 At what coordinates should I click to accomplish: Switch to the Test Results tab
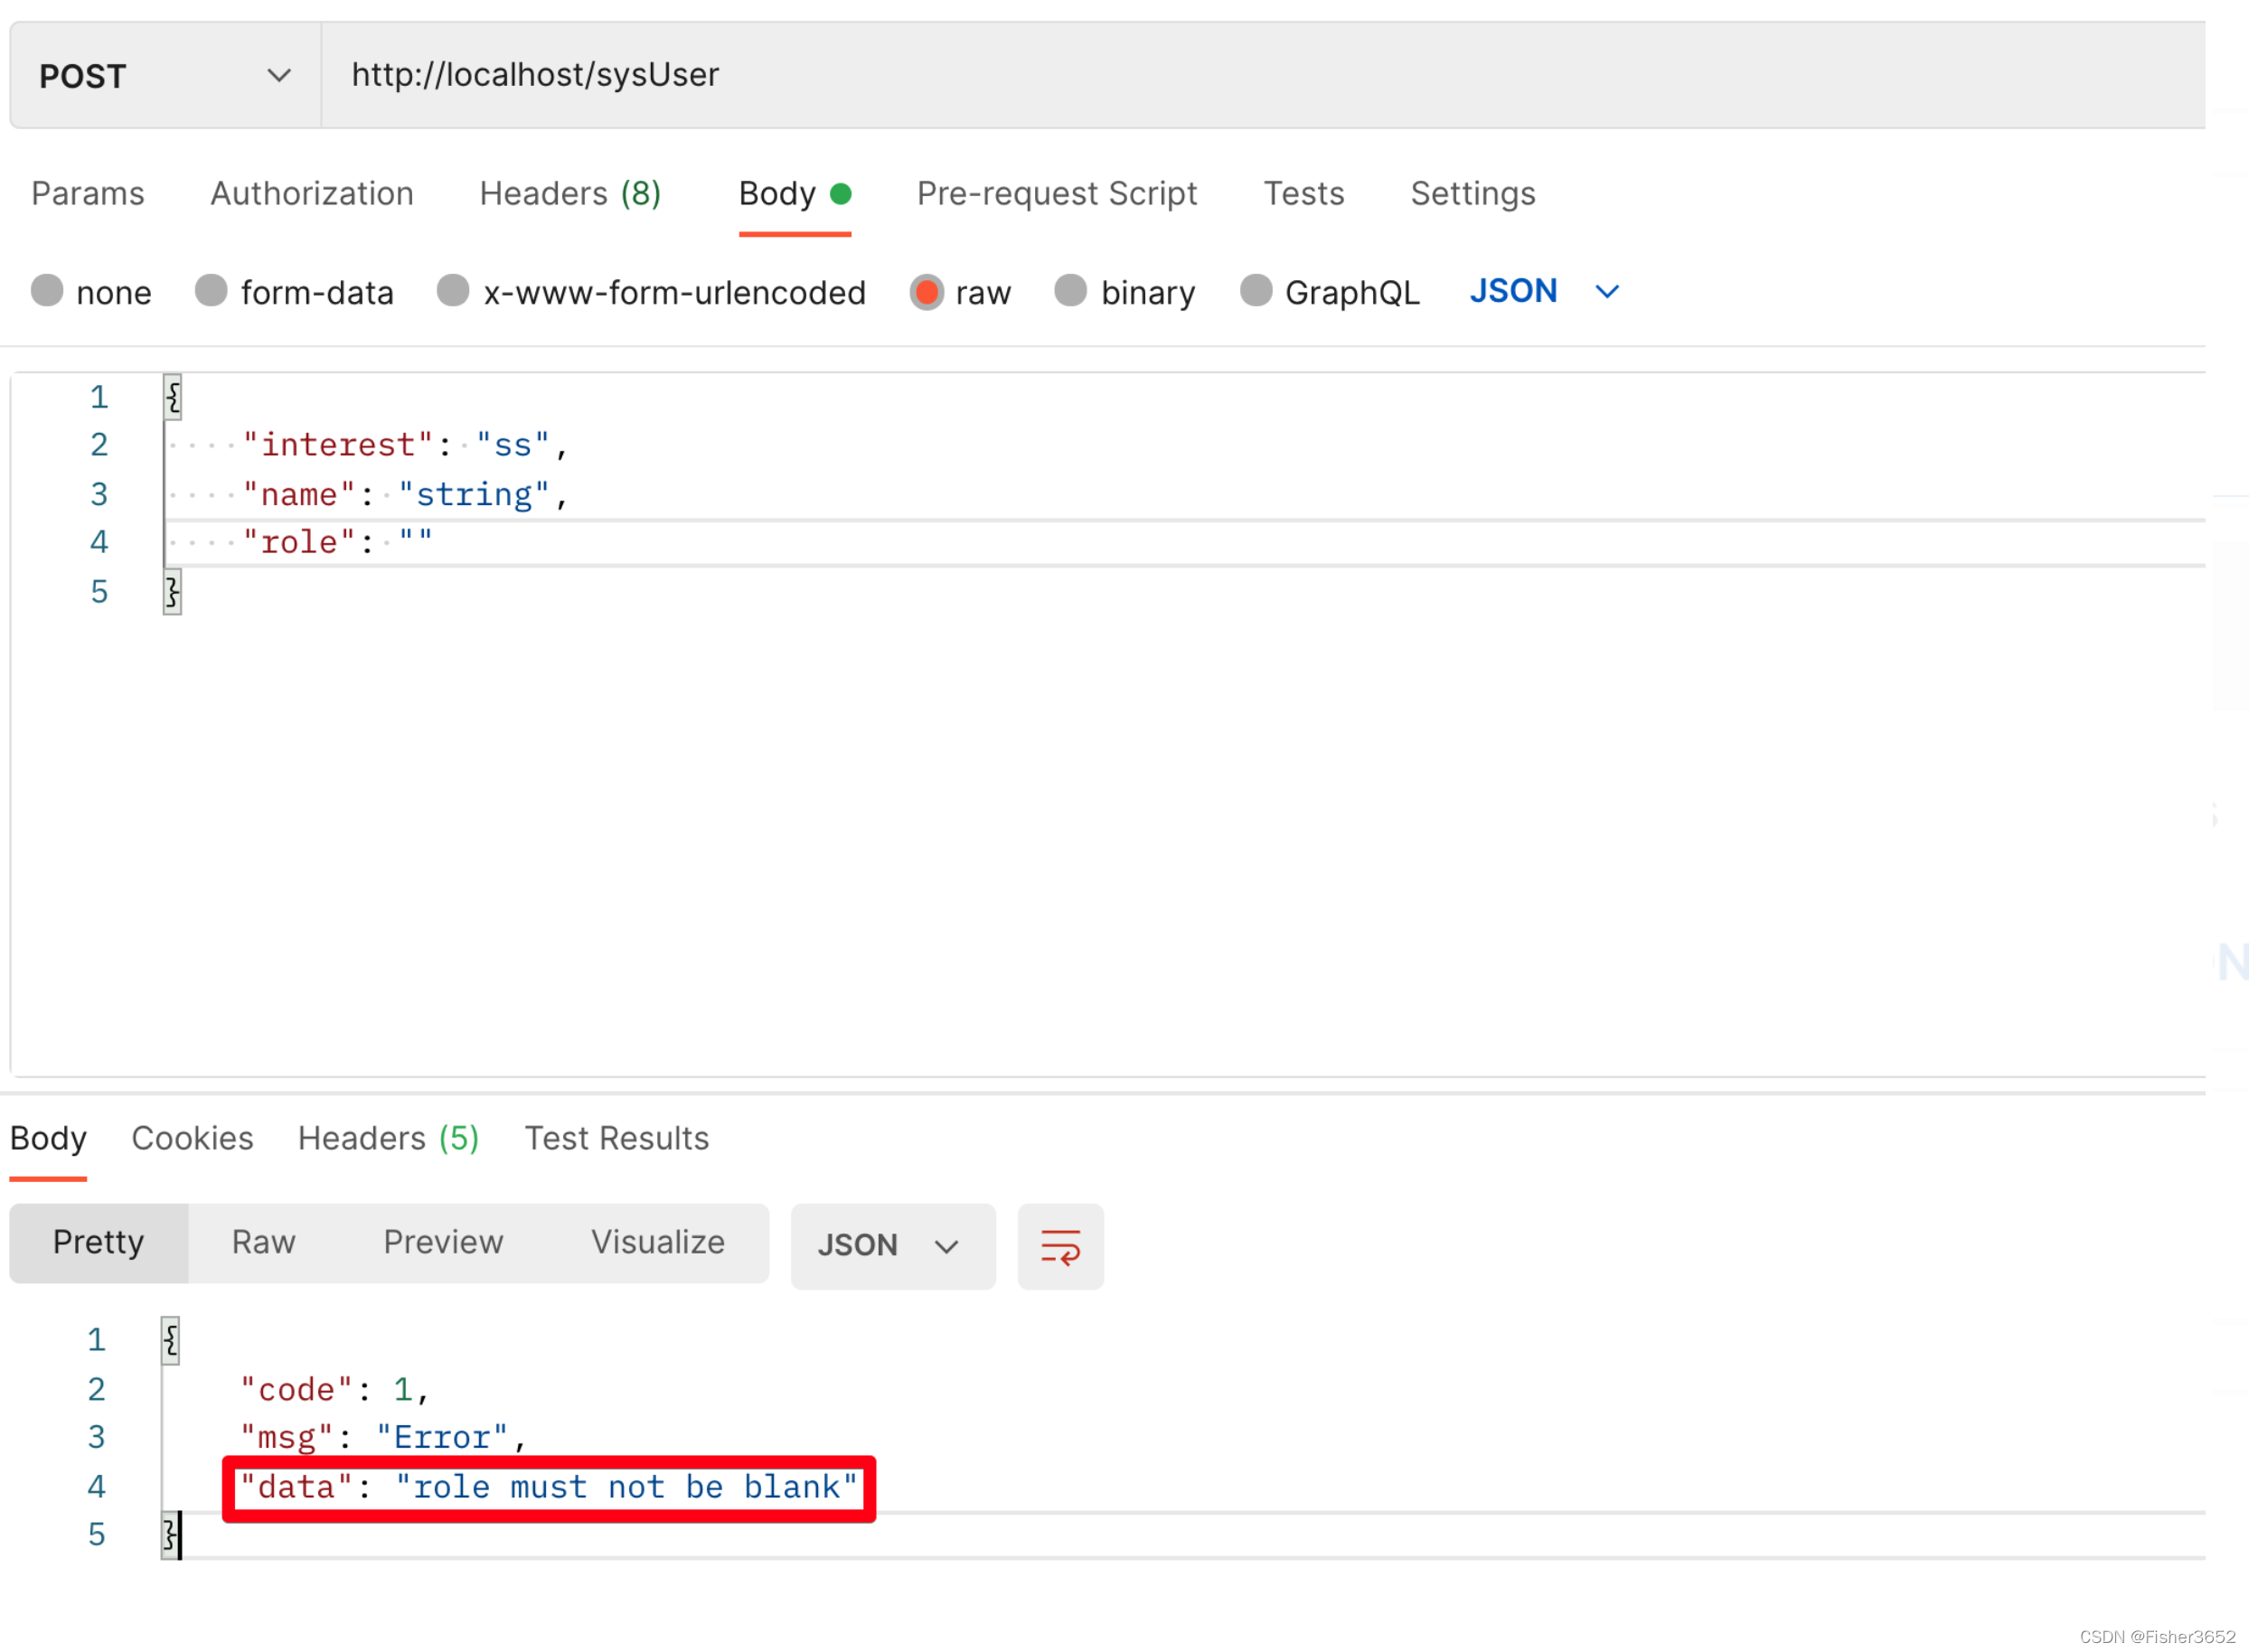point(616,1139)
